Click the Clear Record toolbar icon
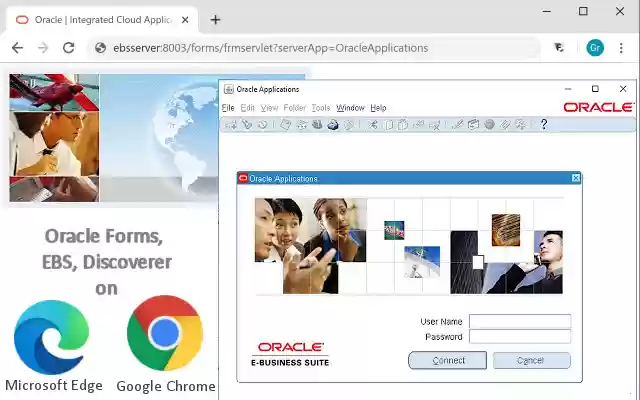 point(418,124)
